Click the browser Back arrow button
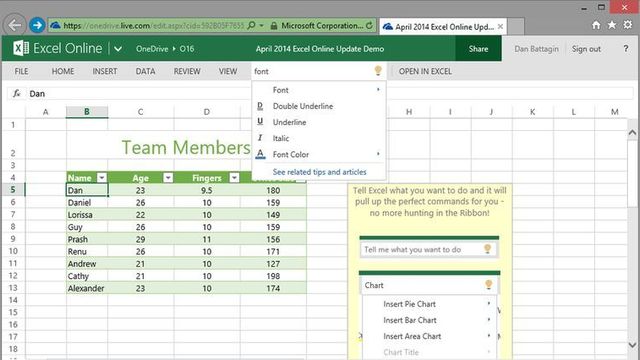Screen dimensions: 640x360 [15, 25]
